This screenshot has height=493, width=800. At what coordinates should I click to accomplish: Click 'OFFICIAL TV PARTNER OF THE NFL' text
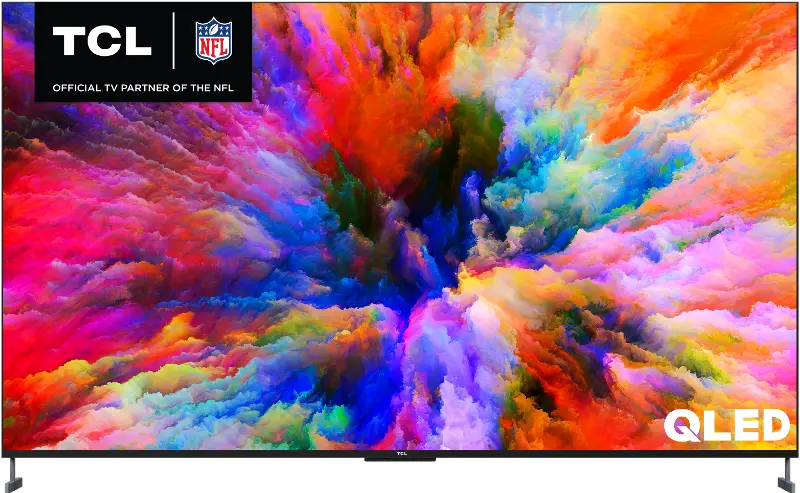143,88
